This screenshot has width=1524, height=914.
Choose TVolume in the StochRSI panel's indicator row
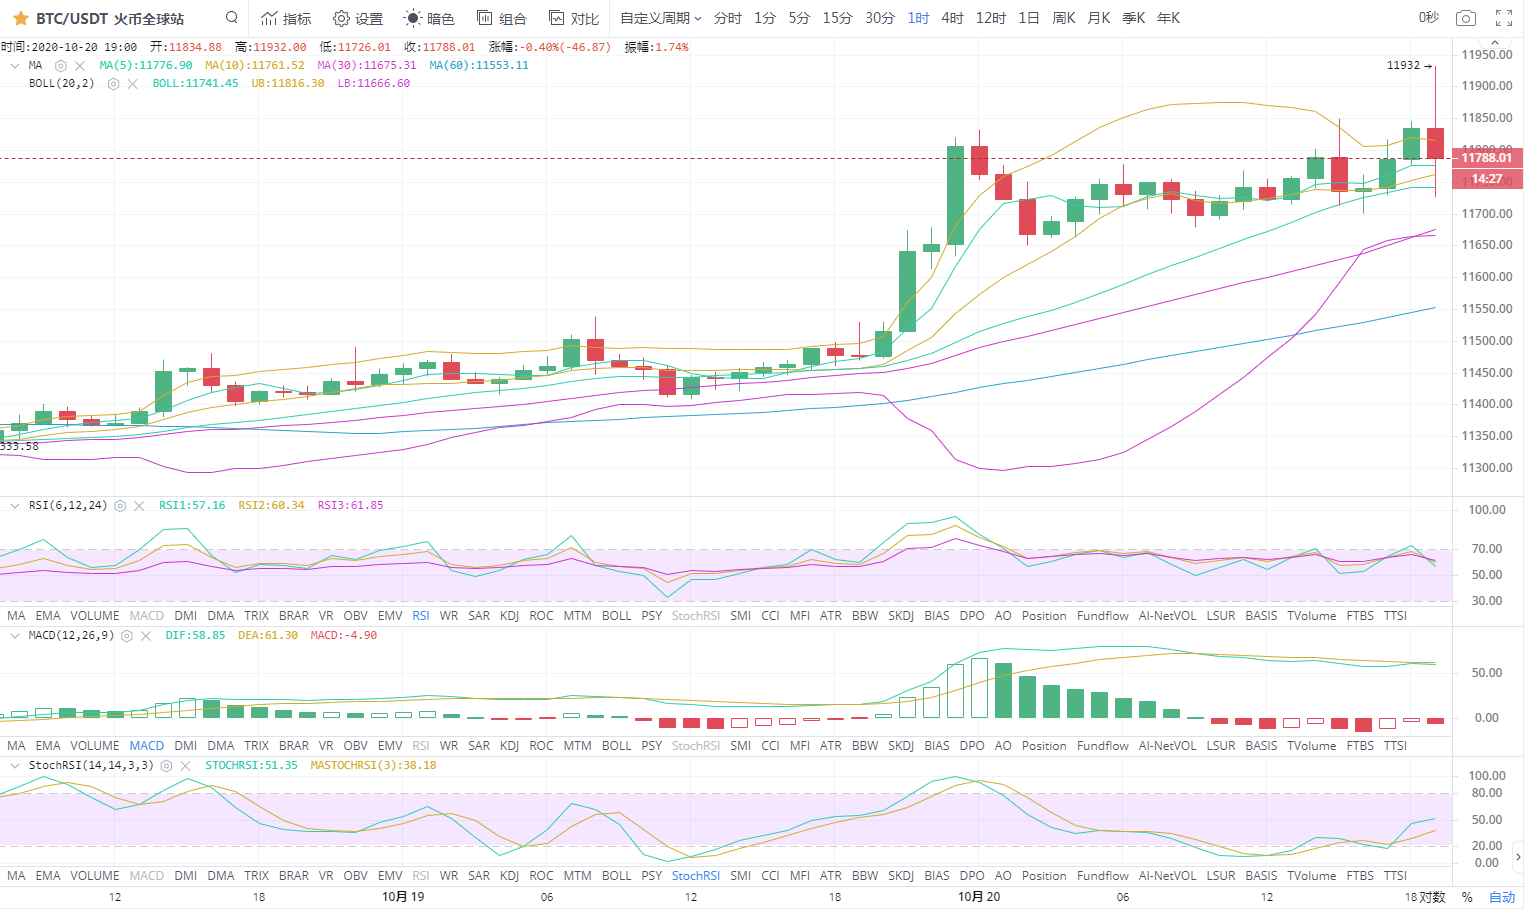(1312, 876)
